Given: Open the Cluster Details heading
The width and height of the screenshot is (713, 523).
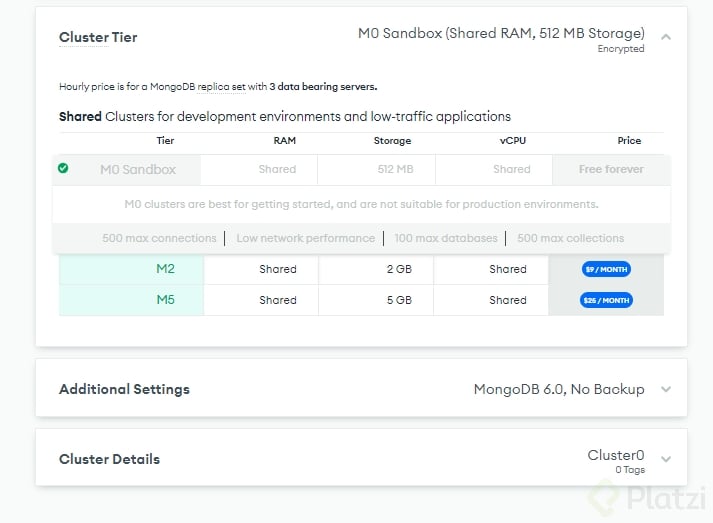Looking at the screenshot, I should (x=109, y=459).
